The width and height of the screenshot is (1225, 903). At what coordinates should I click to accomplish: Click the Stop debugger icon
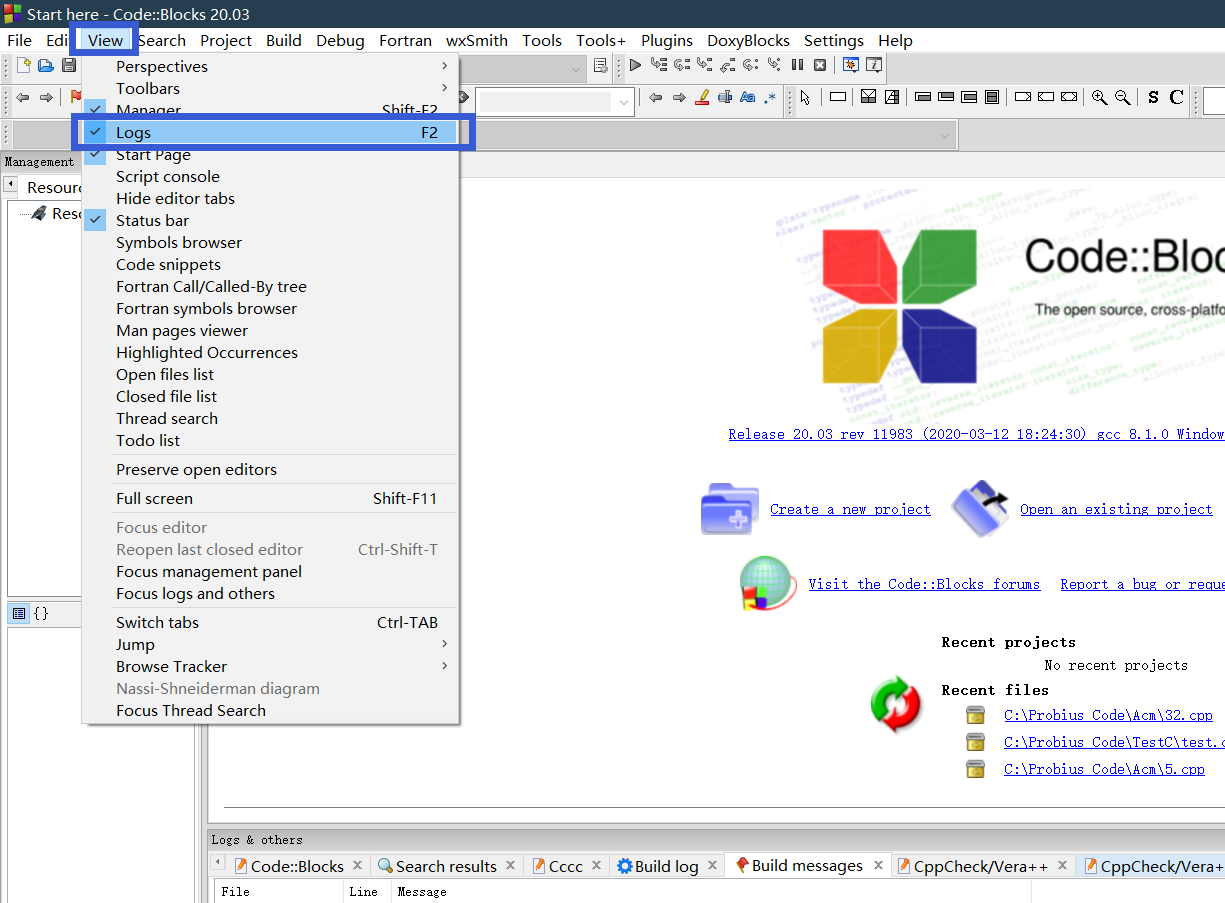tap(820, 65)
